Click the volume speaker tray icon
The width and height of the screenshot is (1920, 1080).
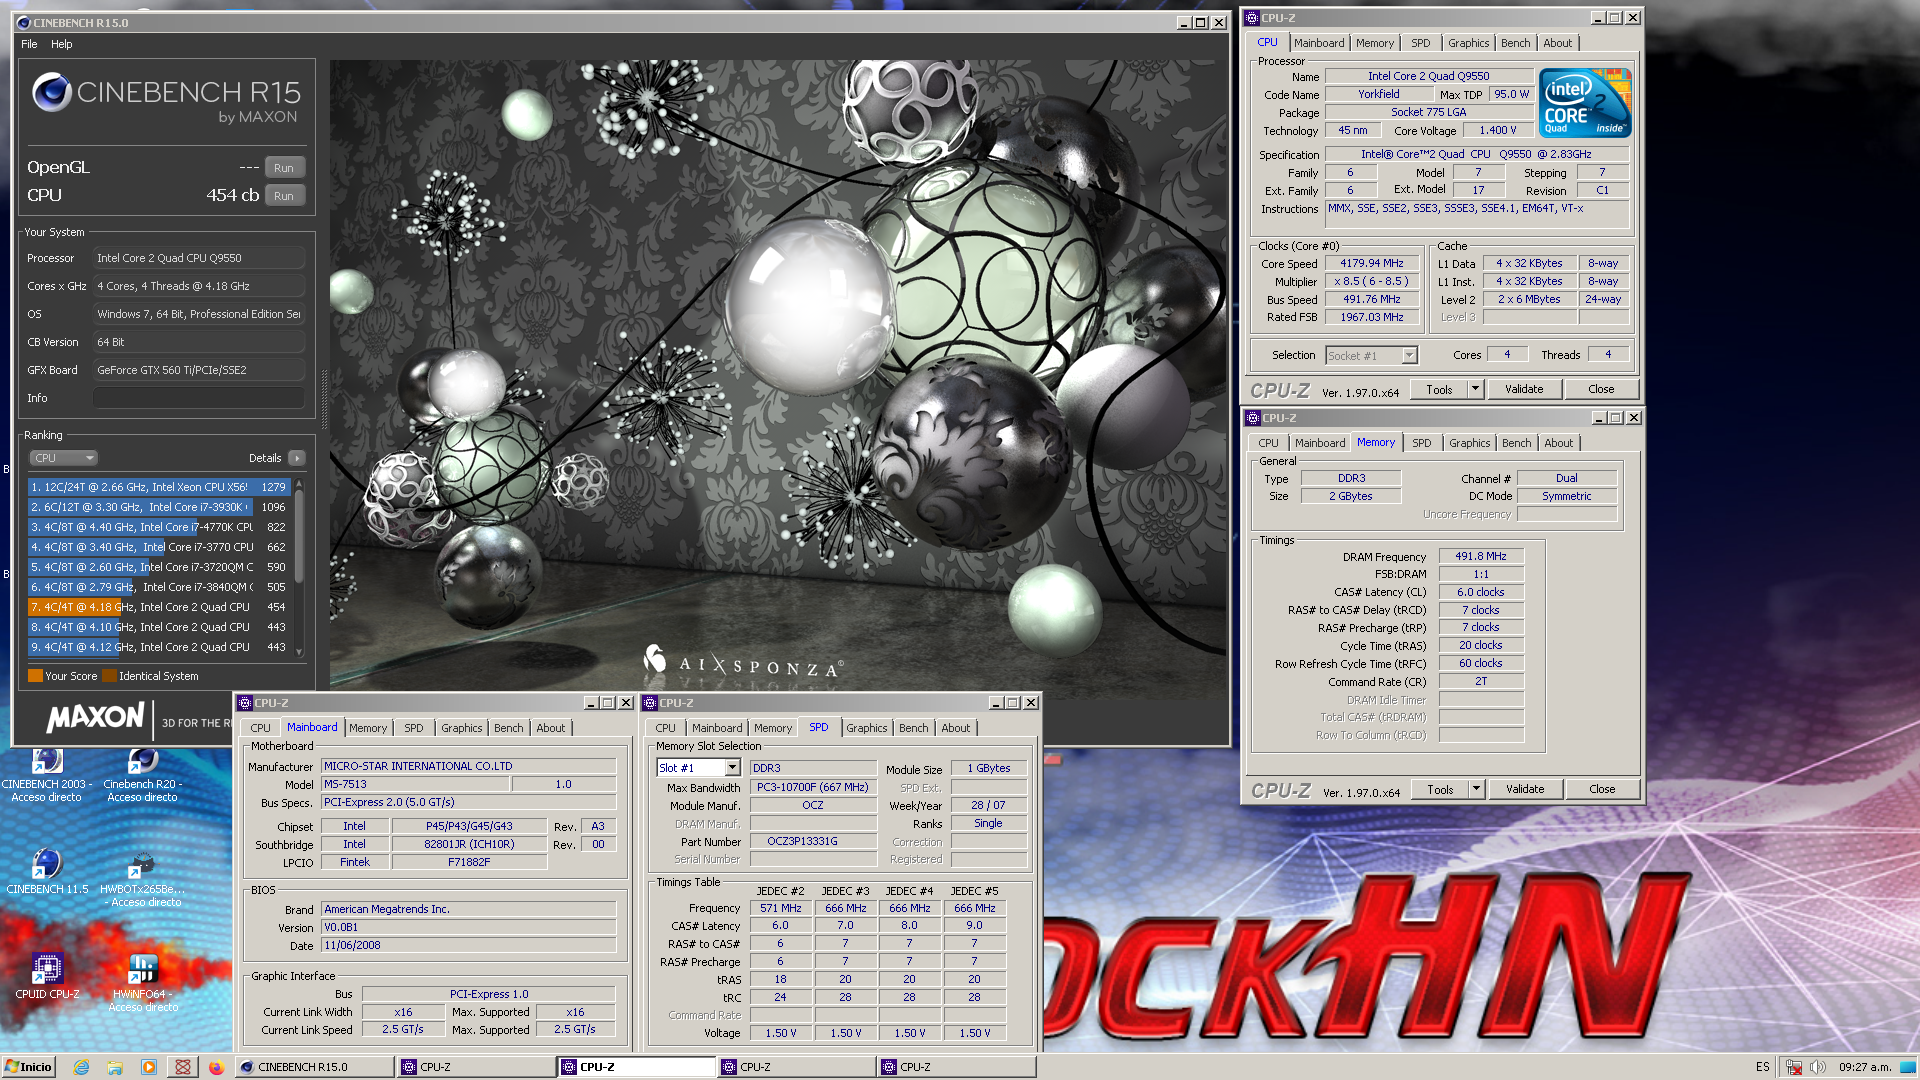click(x=1818, y=1067)
